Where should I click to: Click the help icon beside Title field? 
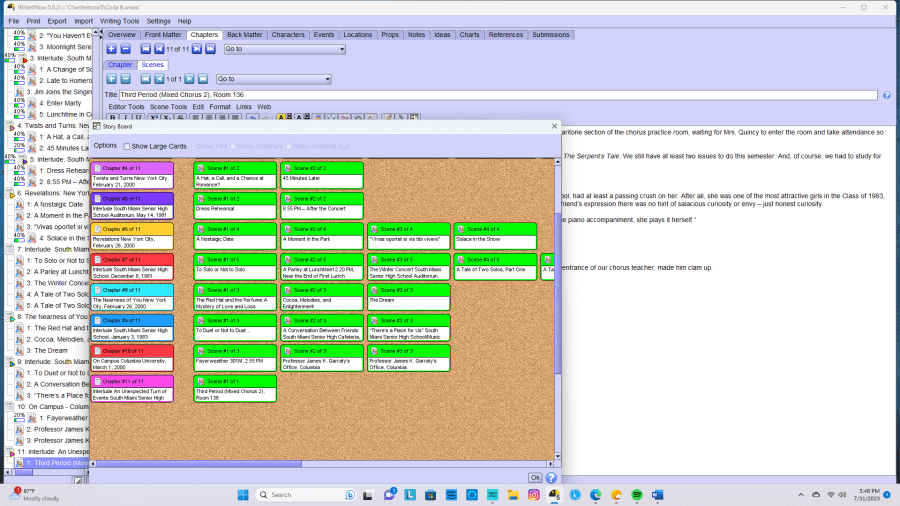point(886,95)
